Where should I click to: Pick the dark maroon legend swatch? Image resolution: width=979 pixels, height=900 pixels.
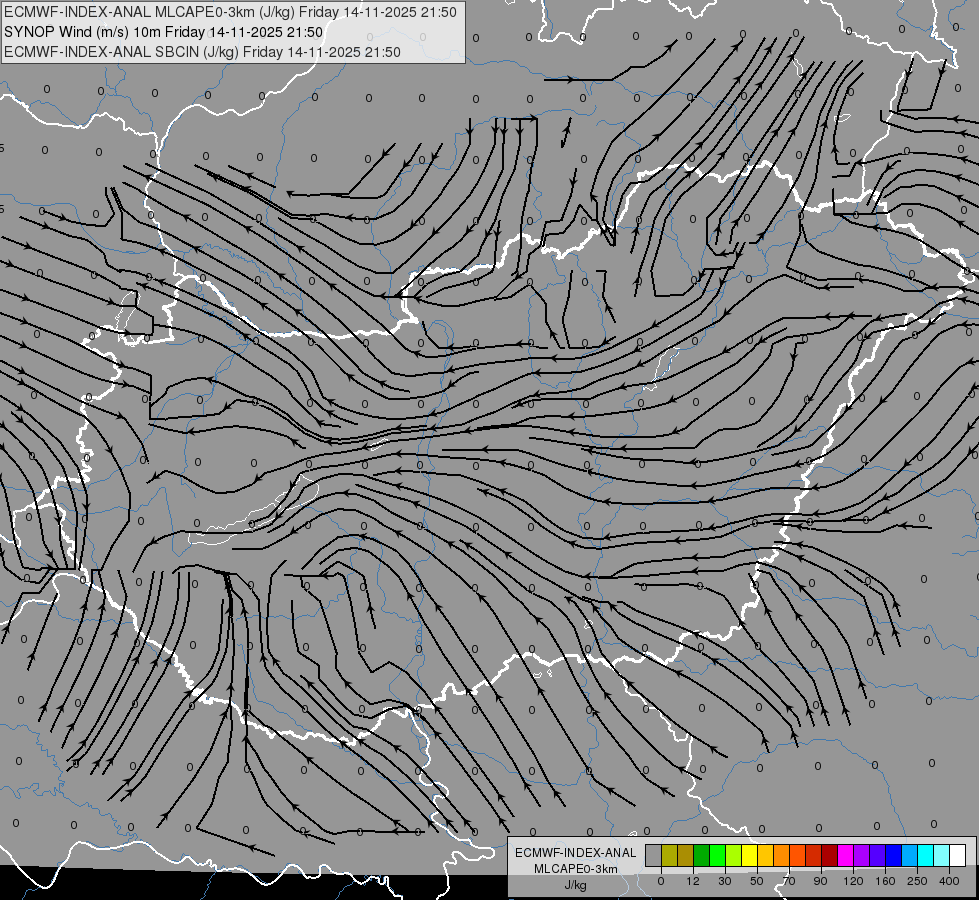[830, 855]
